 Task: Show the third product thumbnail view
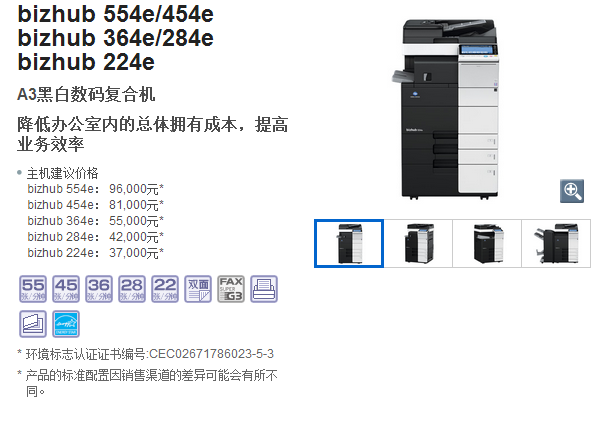coord(487,243)
